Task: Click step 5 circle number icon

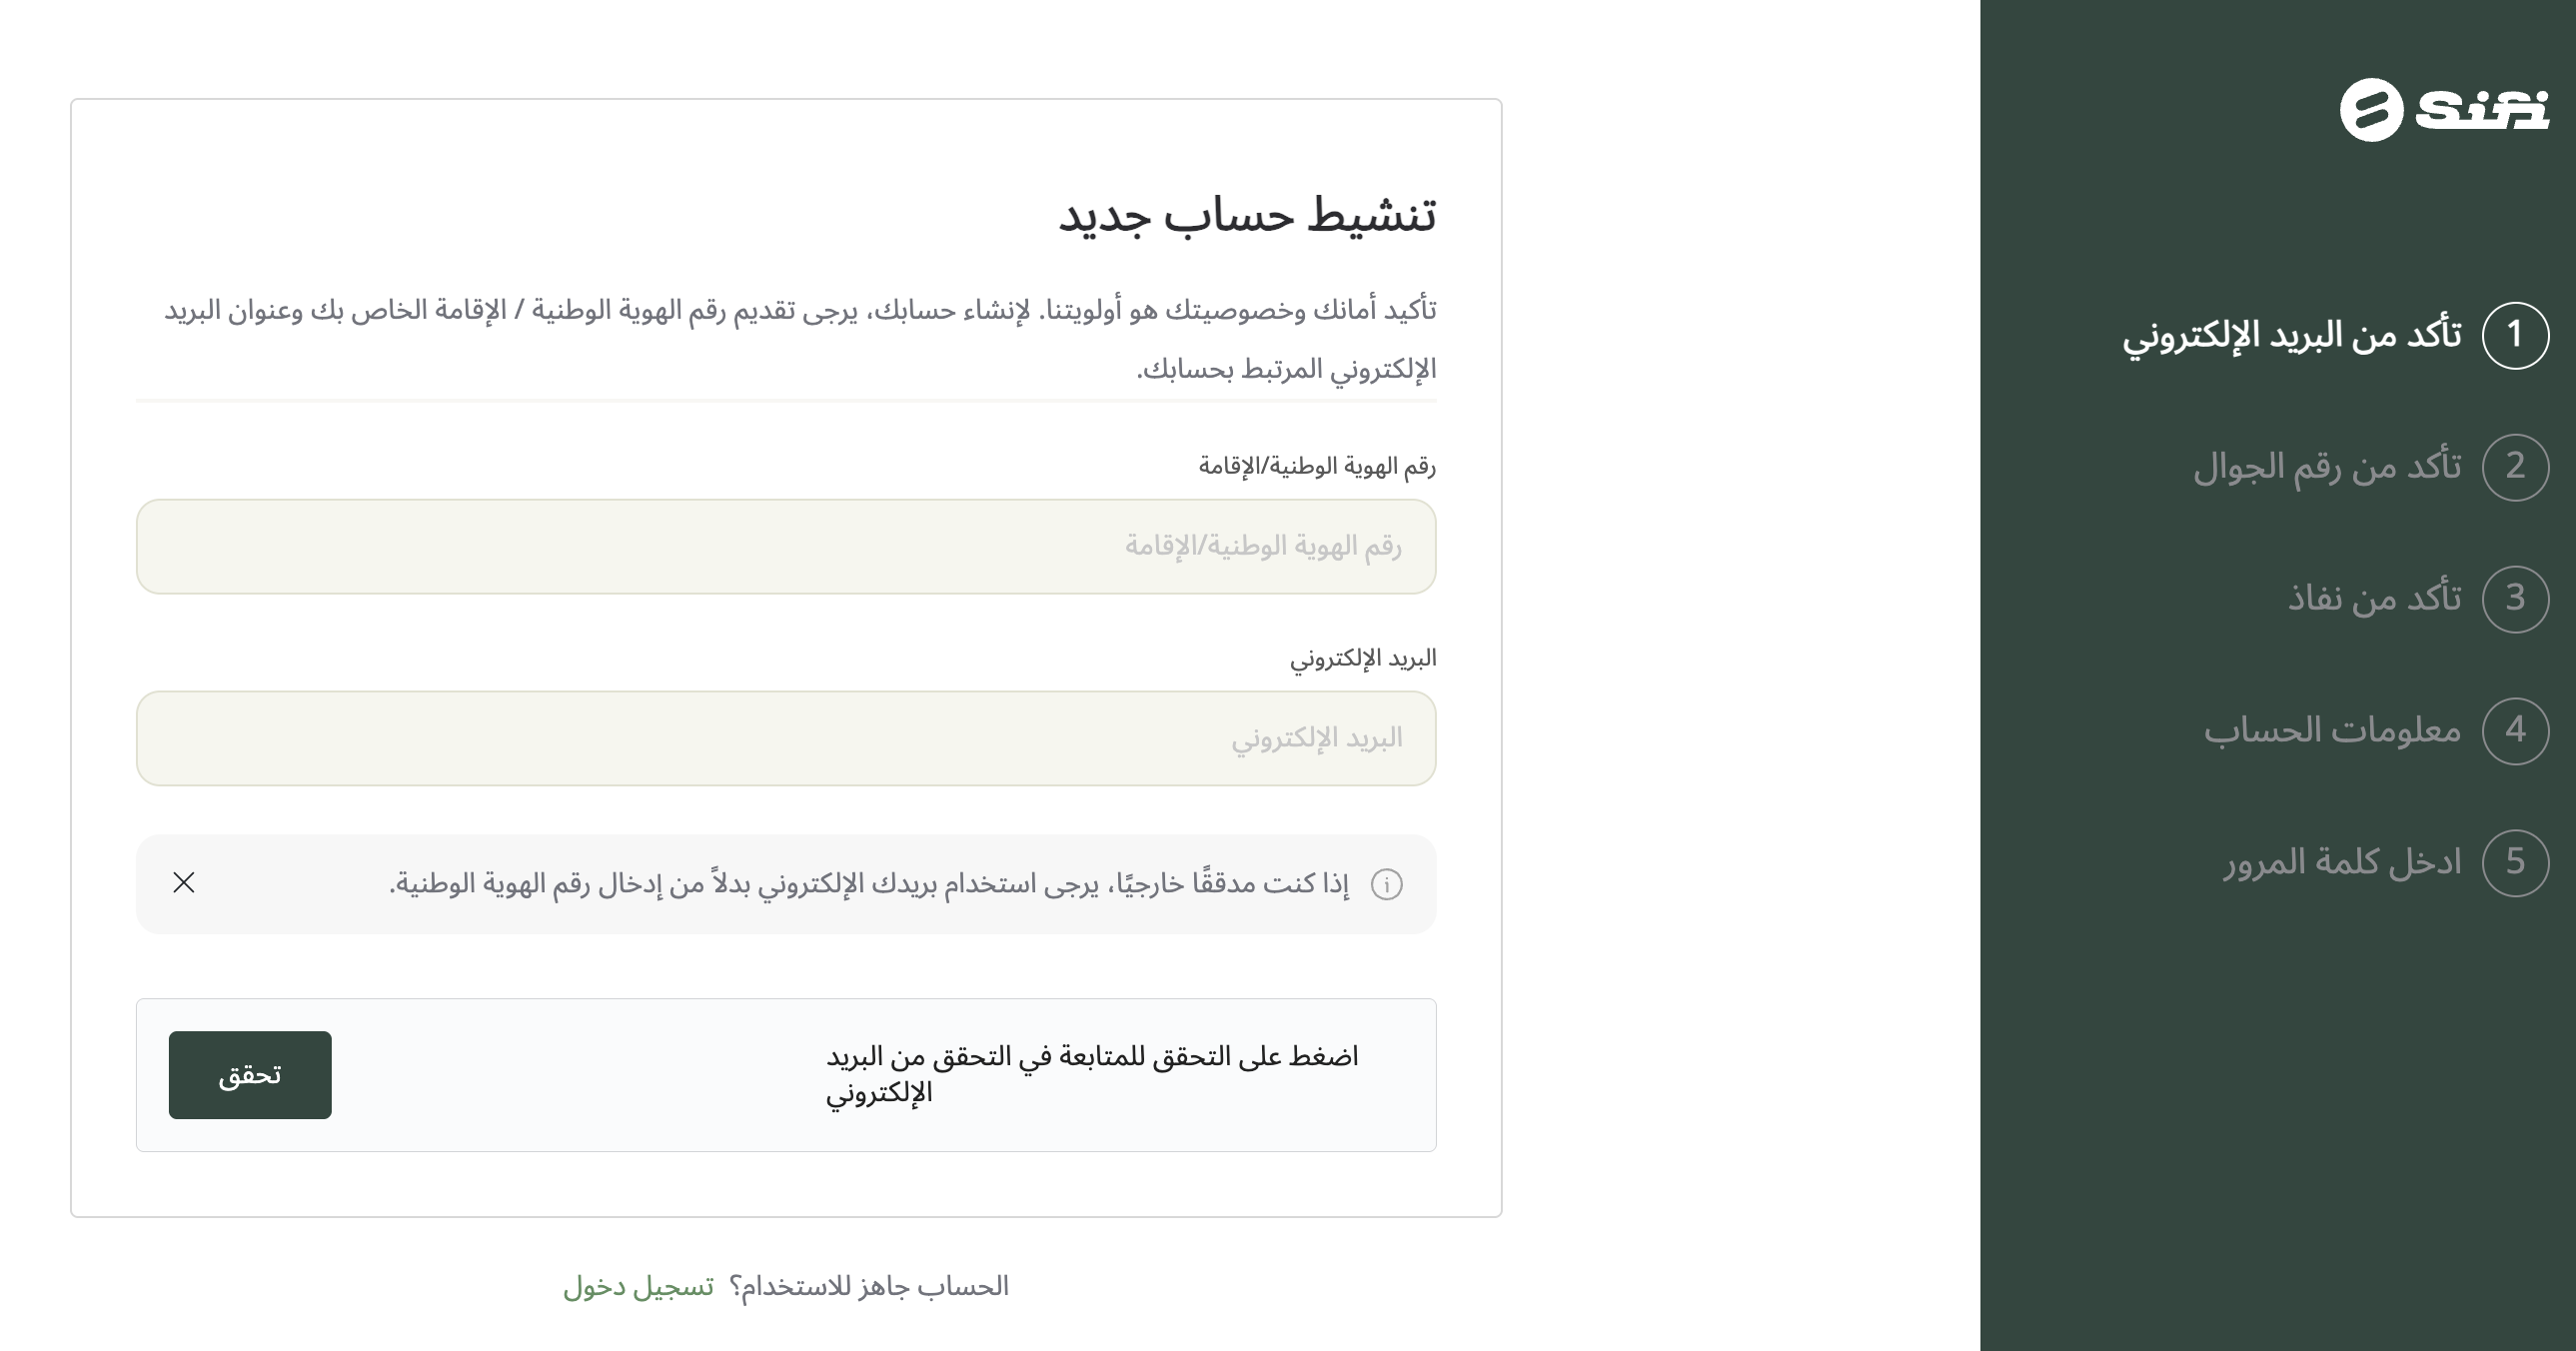Action: tap(2515, 863)
